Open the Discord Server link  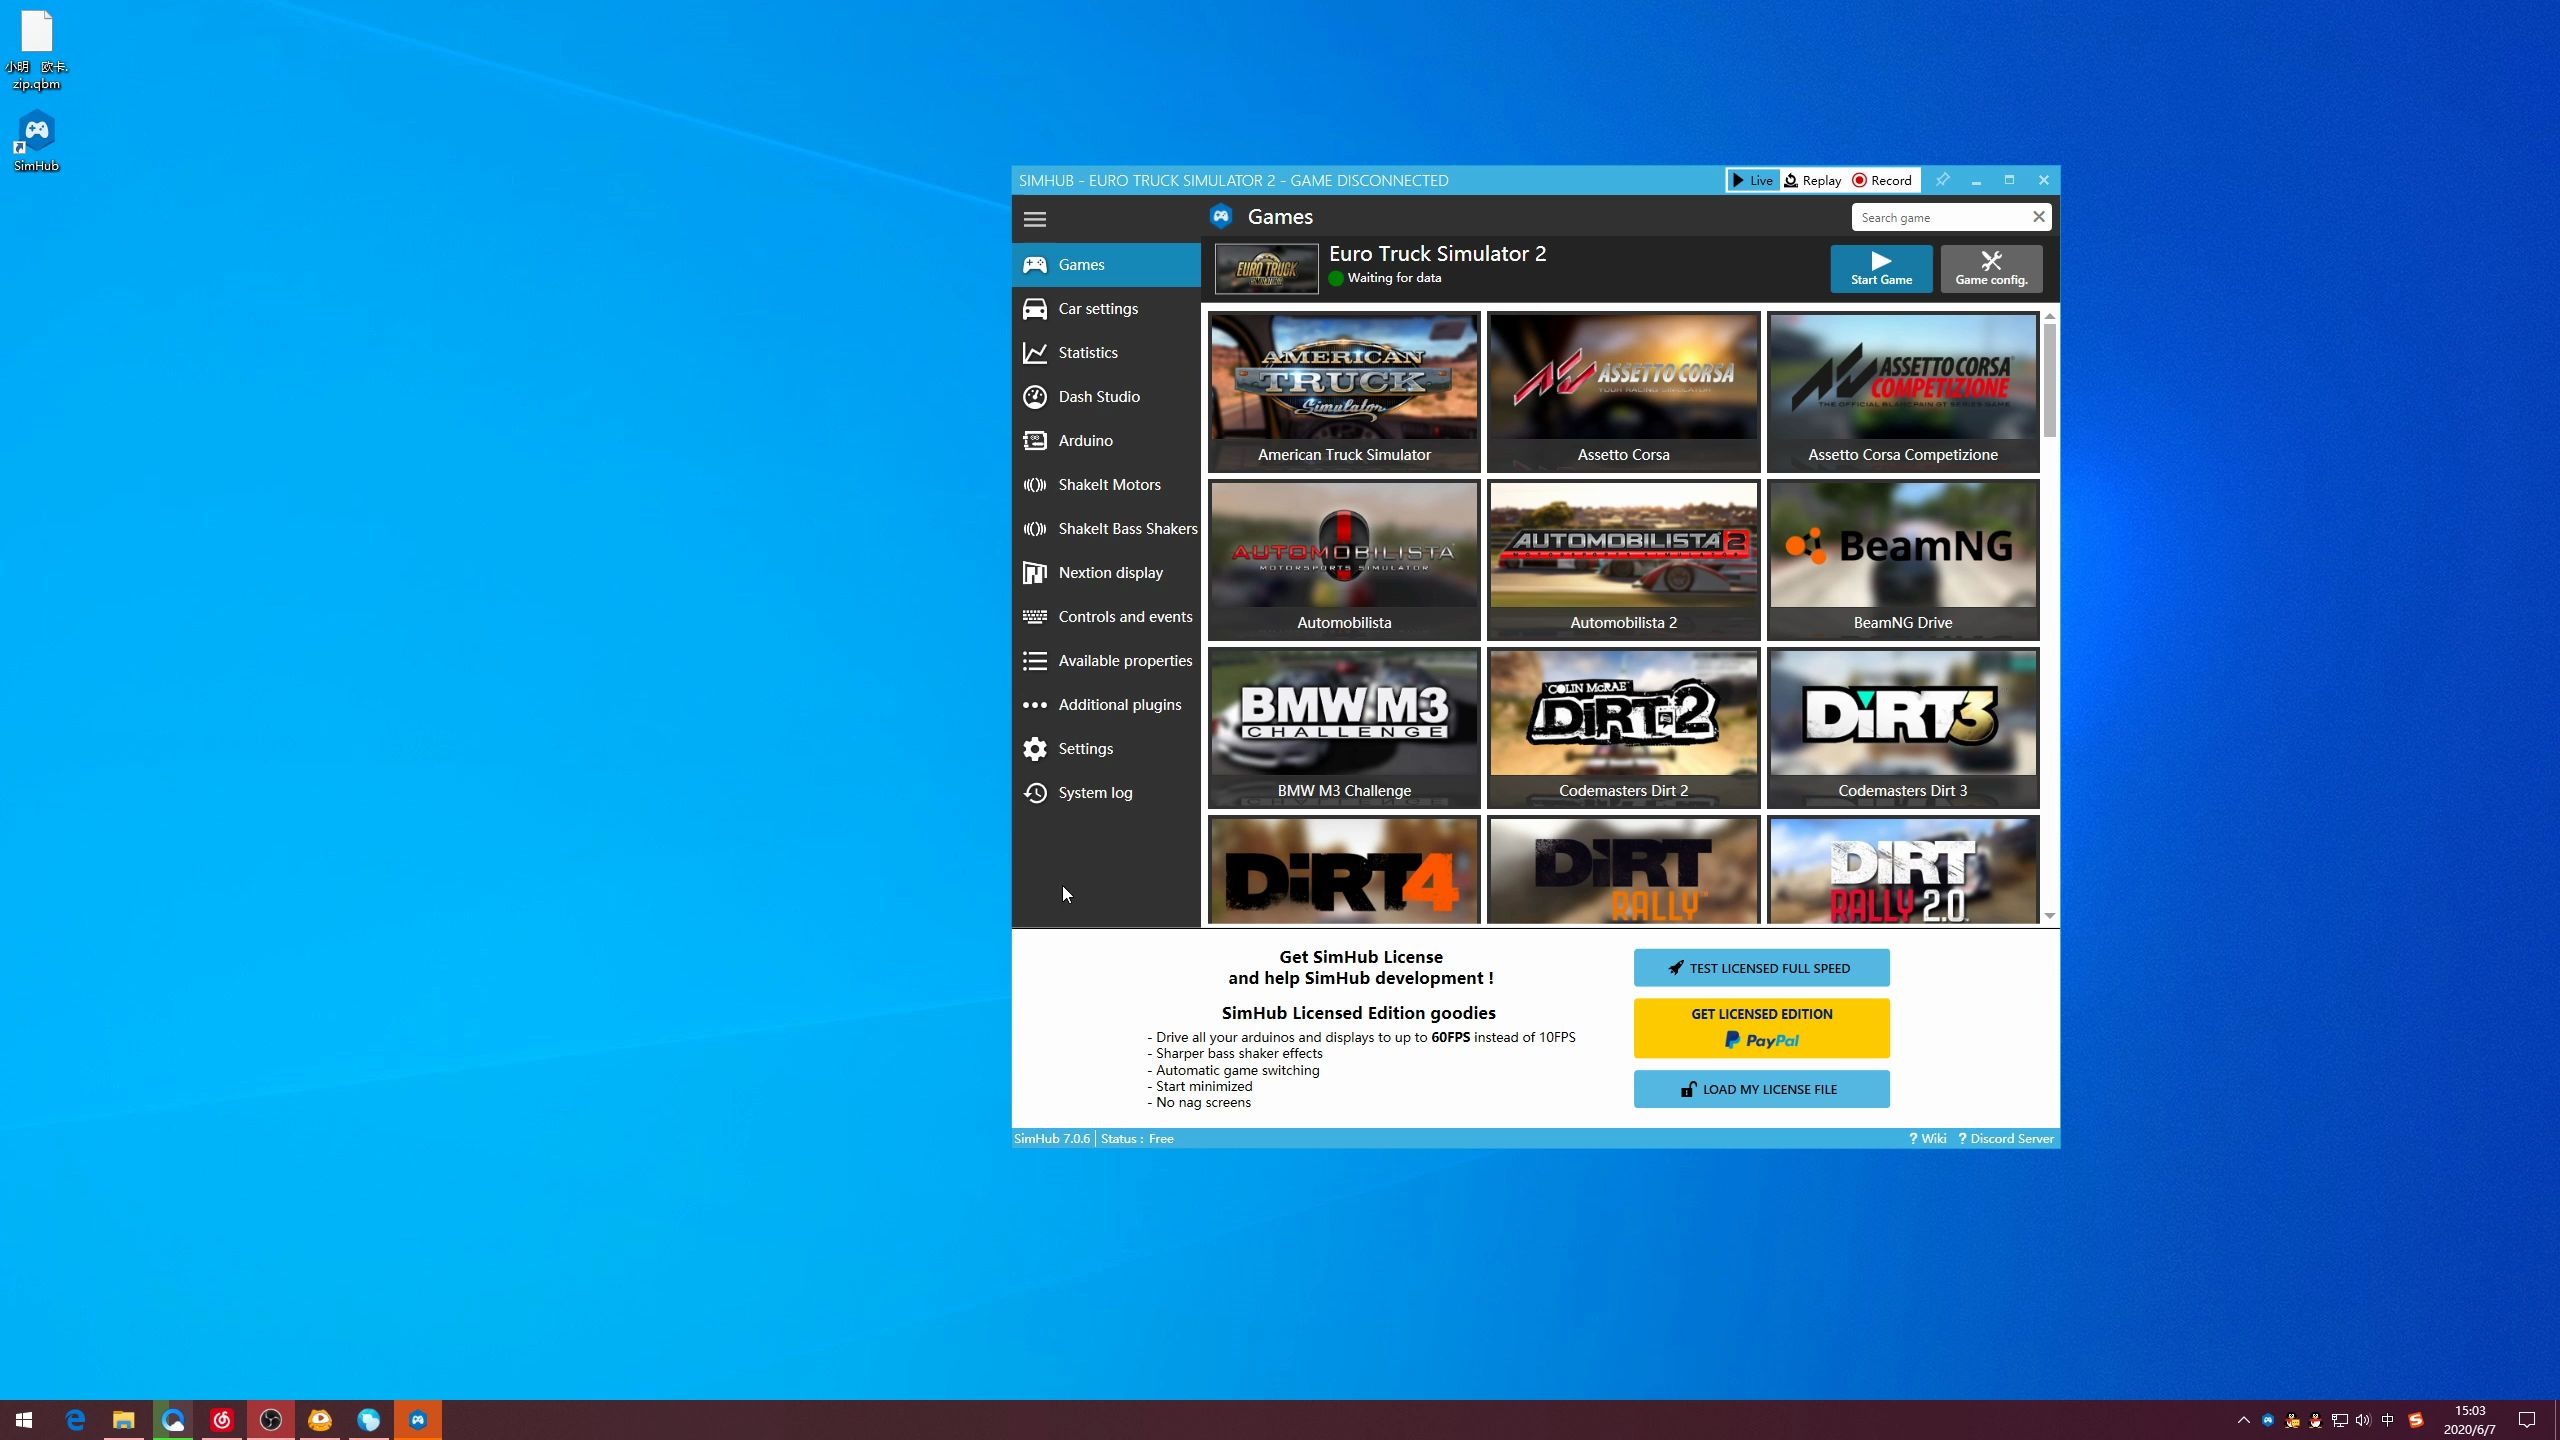2005,1139
